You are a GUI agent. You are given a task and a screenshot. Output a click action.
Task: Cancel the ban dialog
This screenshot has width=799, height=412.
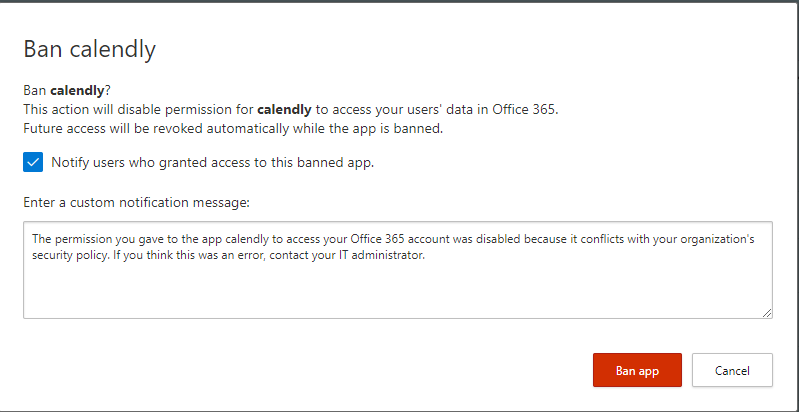pos(732,370)
